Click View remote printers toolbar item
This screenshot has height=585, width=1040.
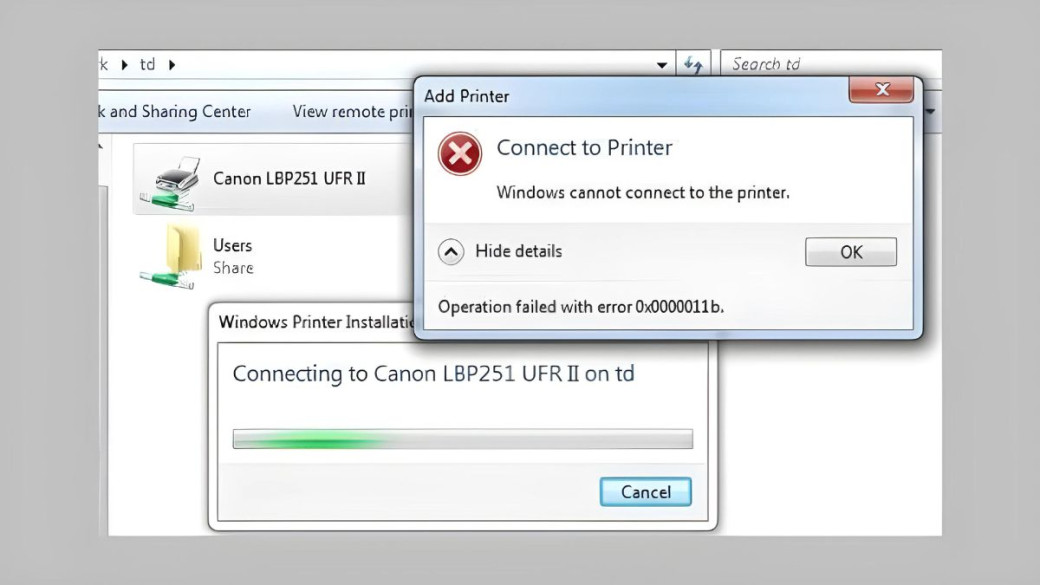click(353, 111)
